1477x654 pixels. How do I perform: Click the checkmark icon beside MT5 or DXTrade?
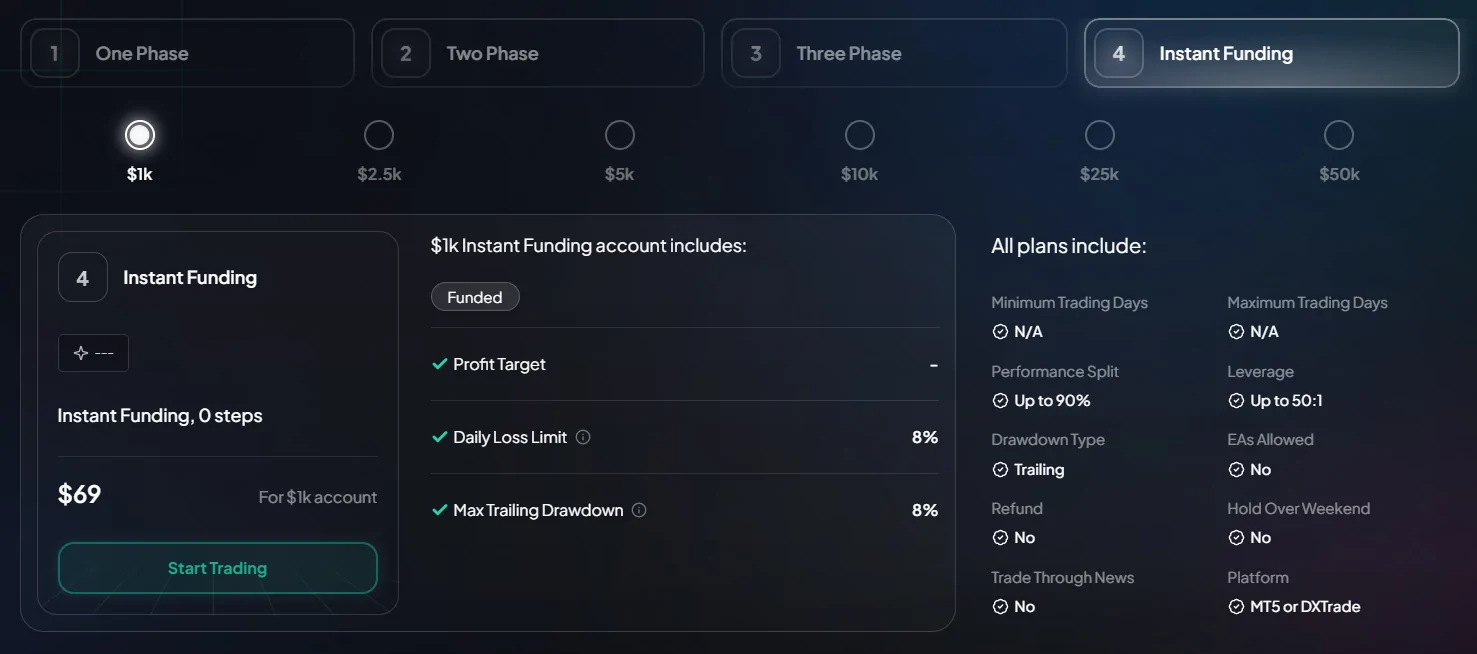[1236, 607]
